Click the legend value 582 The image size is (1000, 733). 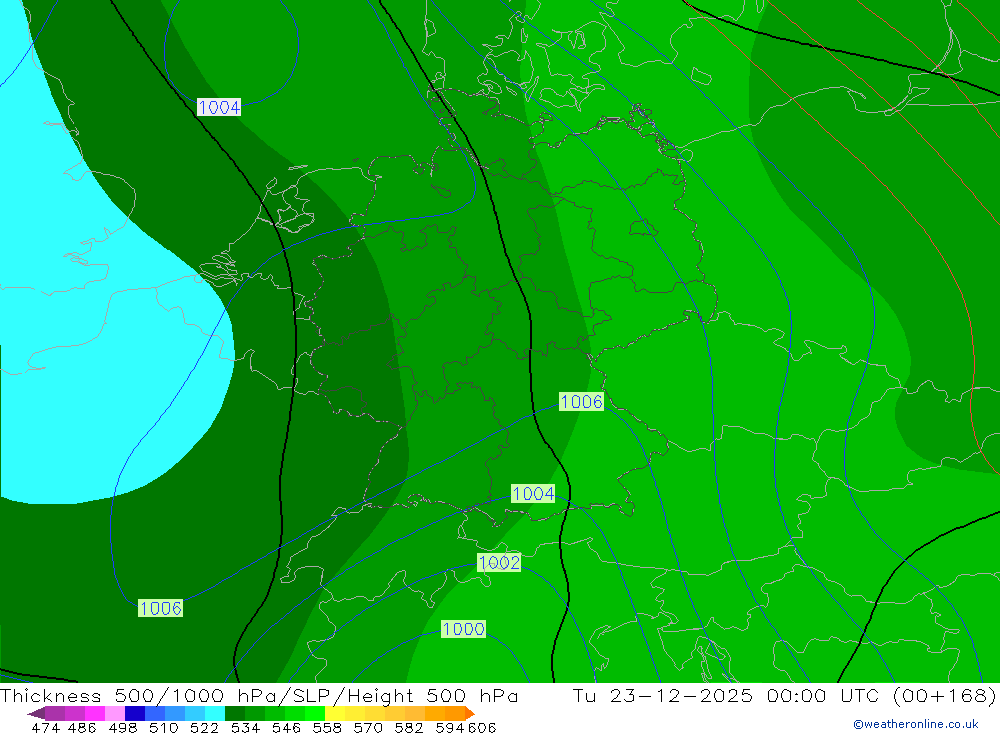pyautogui.click(x=409, y=727)
